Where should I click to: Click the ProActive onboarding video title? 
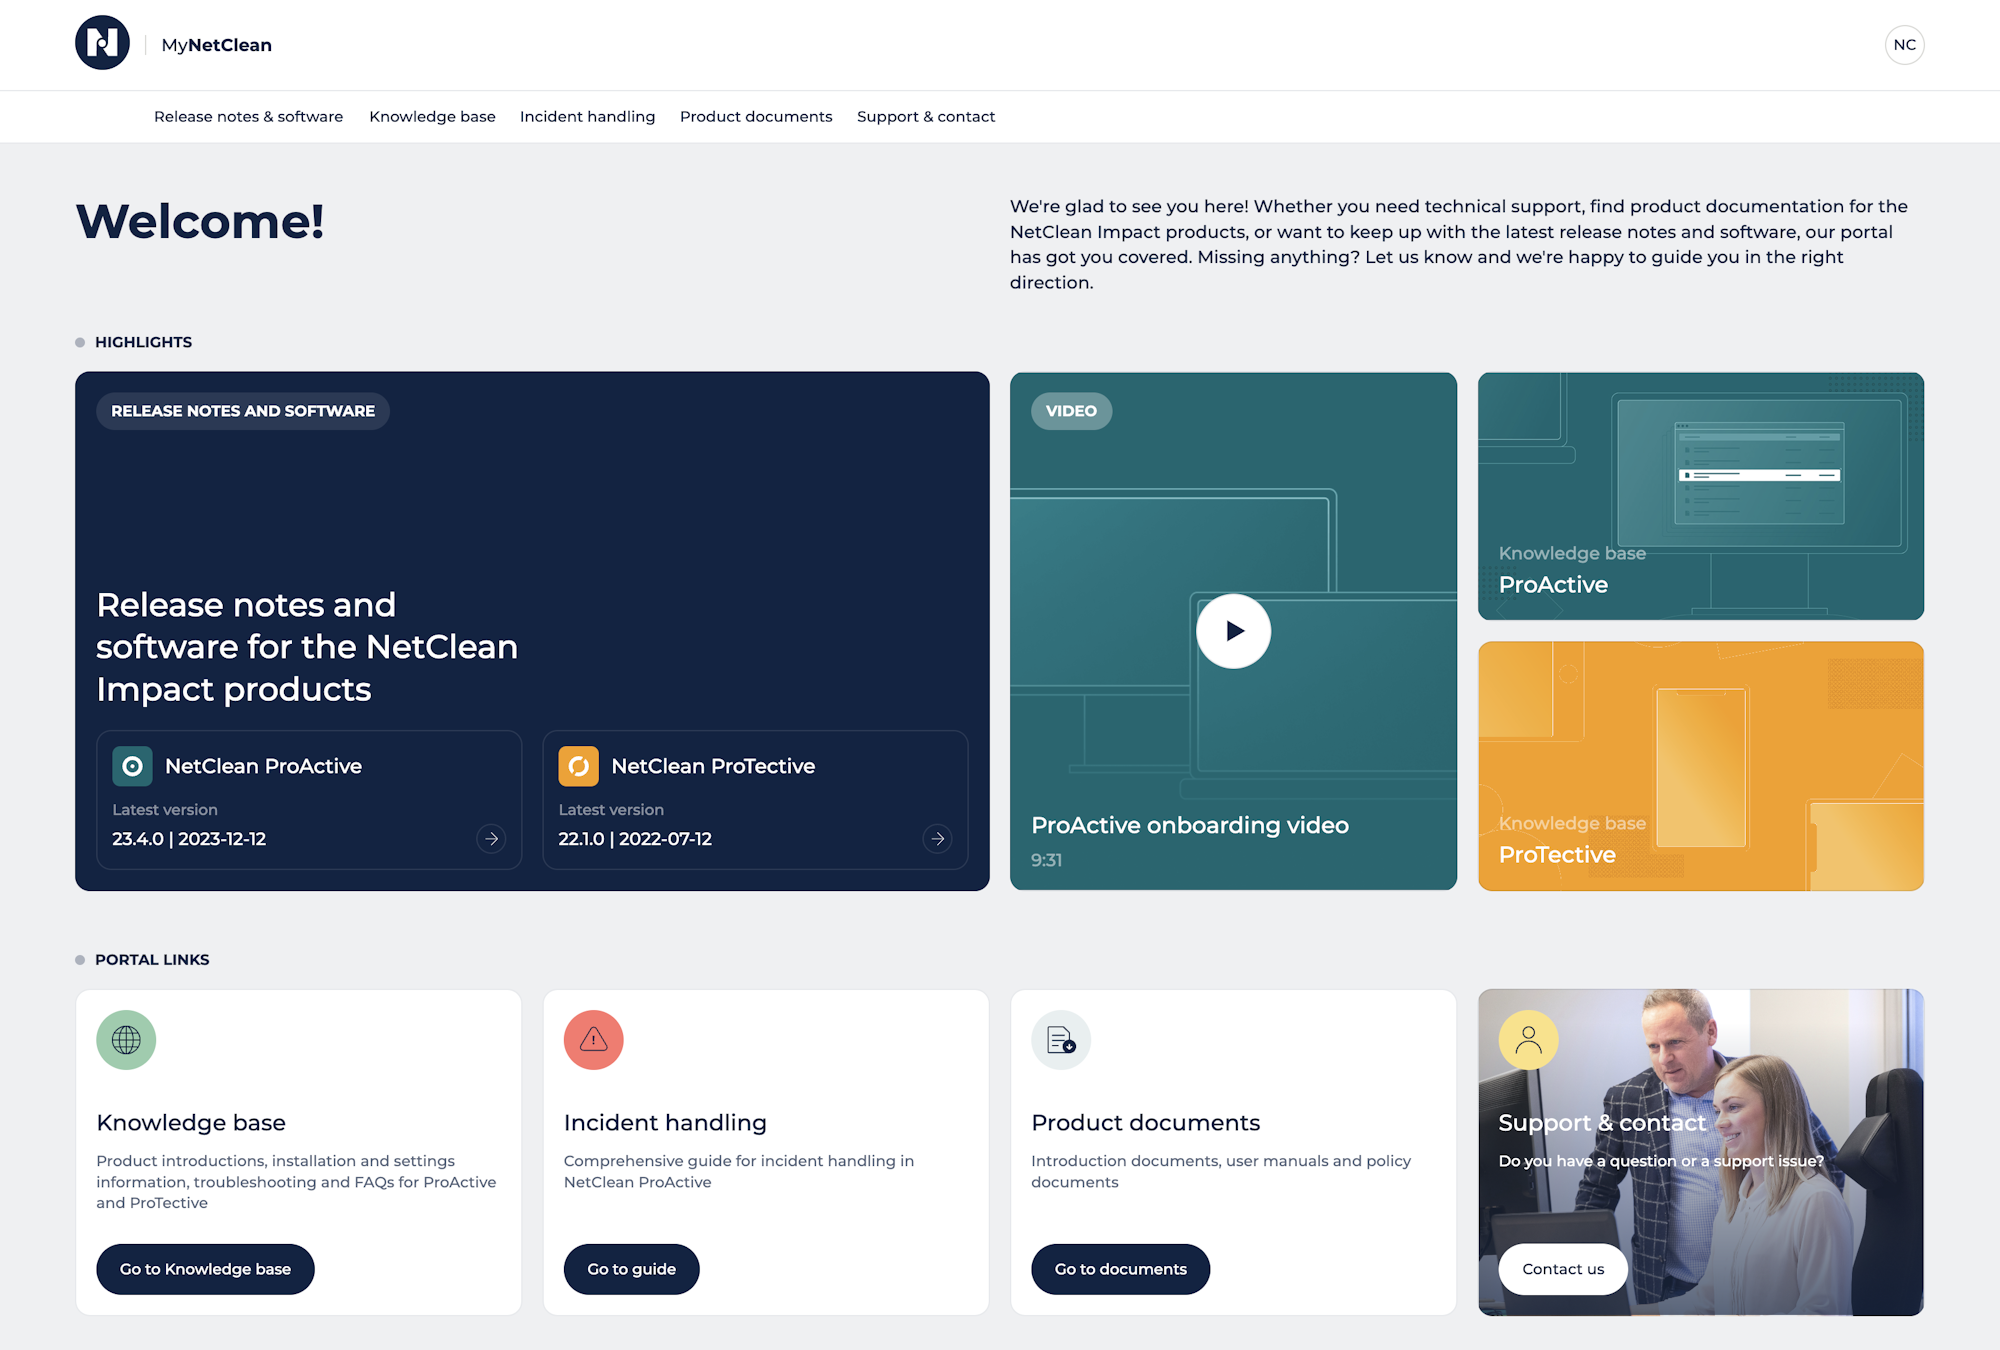pyautogui.click(x=1190, y=825)
